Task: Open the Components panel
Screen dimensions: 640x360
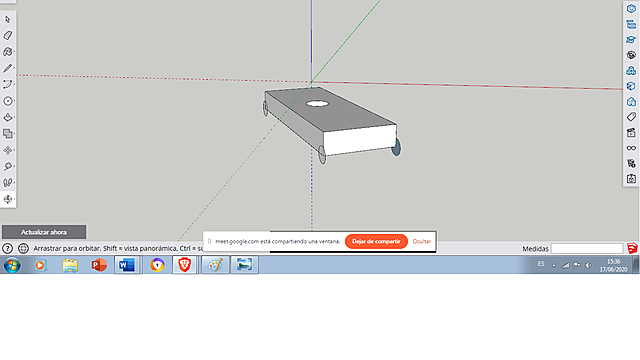Action: (x=631, y=55)
